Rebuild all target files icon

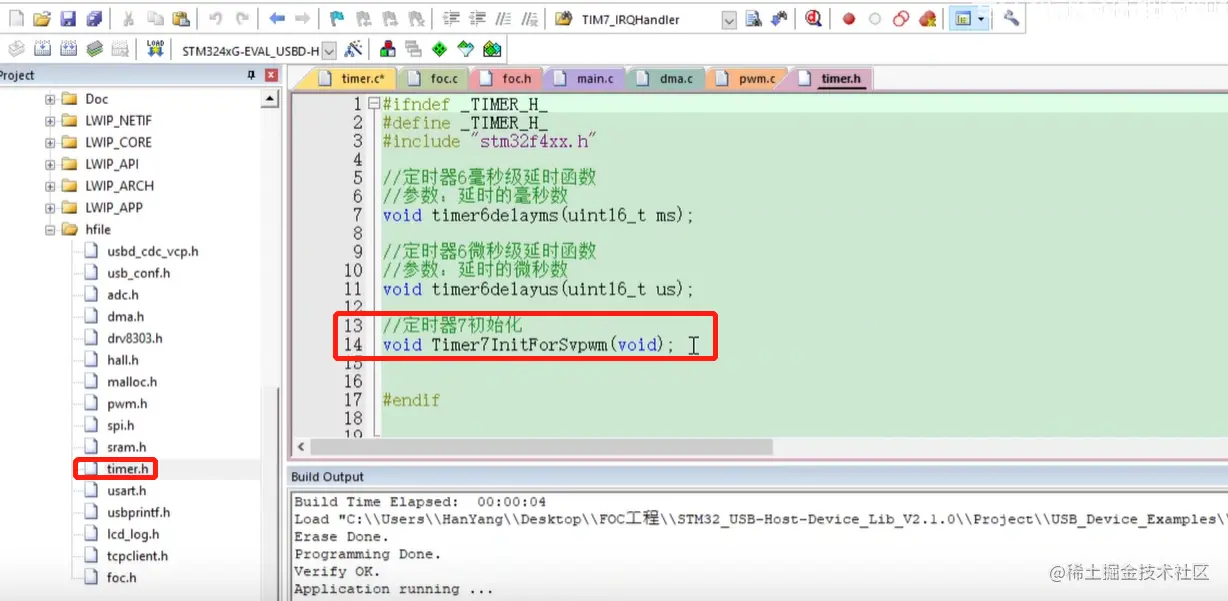tap(68, 49)
